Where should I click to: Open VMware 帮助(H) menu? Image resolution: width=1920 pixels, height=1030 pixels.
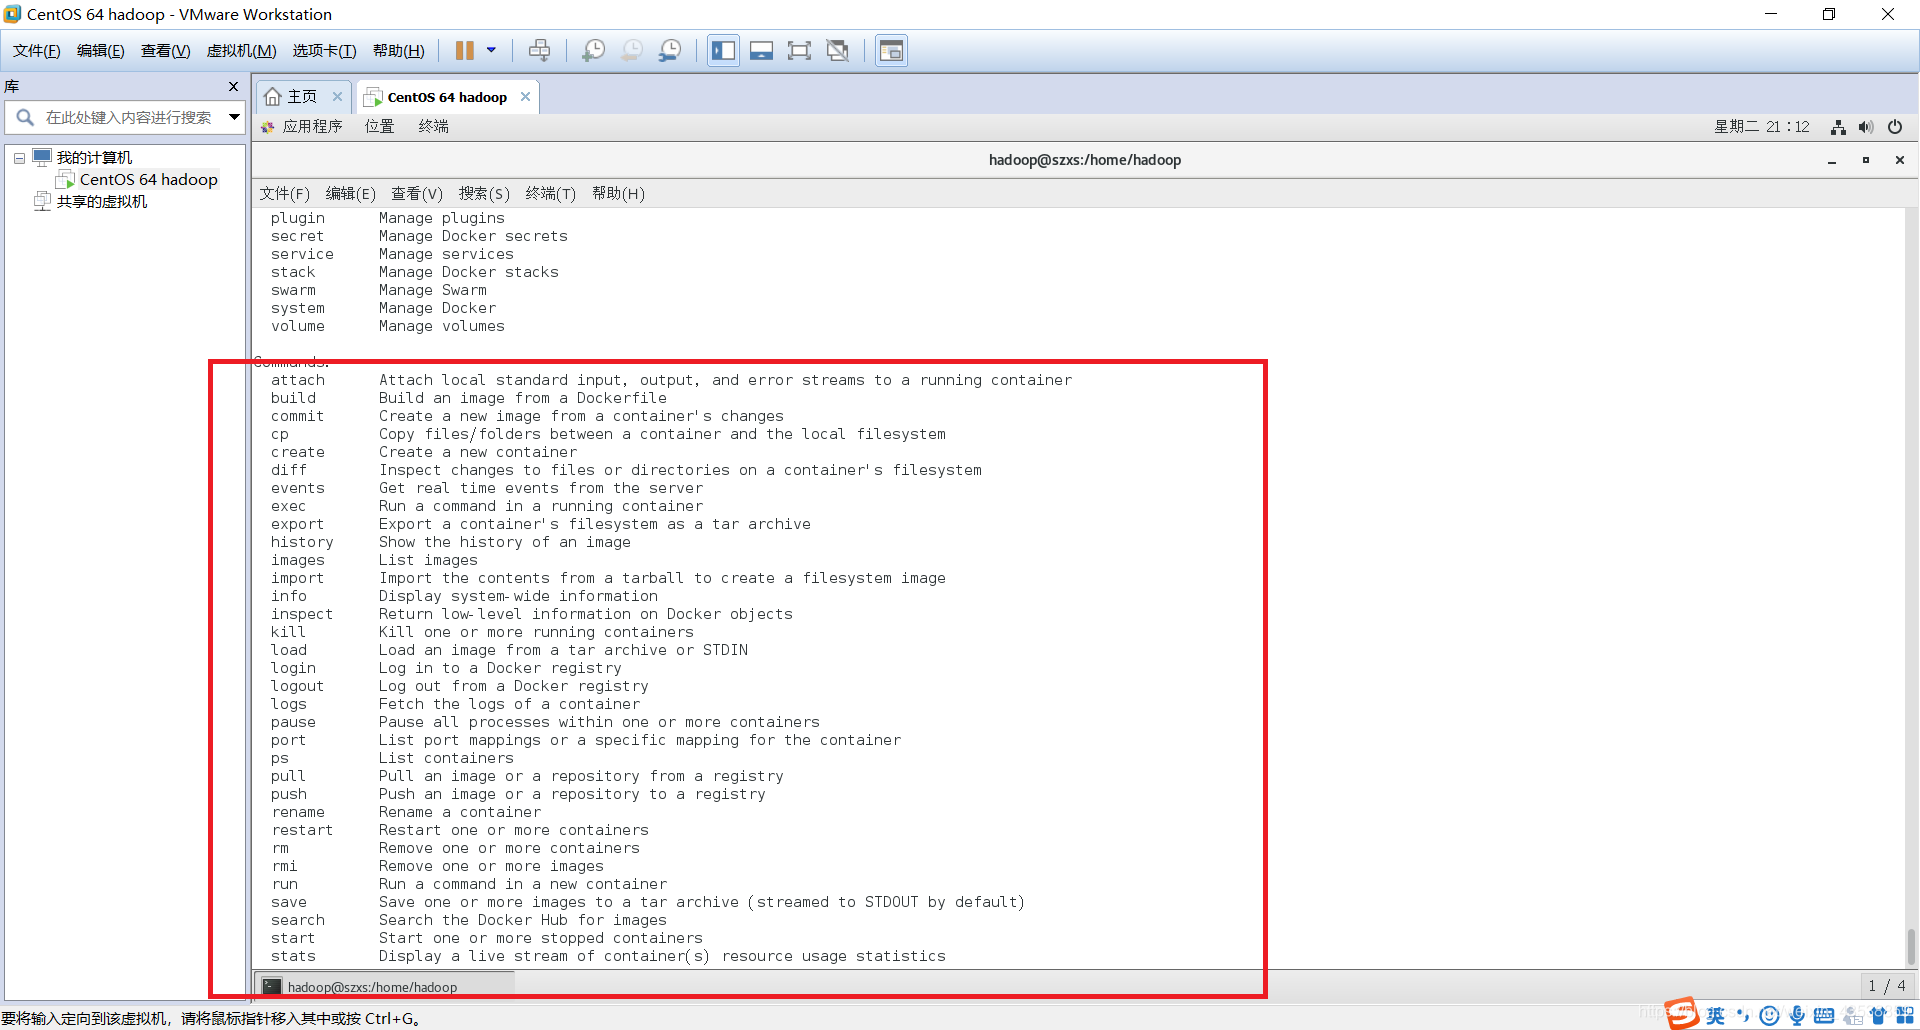coord(398,51)
